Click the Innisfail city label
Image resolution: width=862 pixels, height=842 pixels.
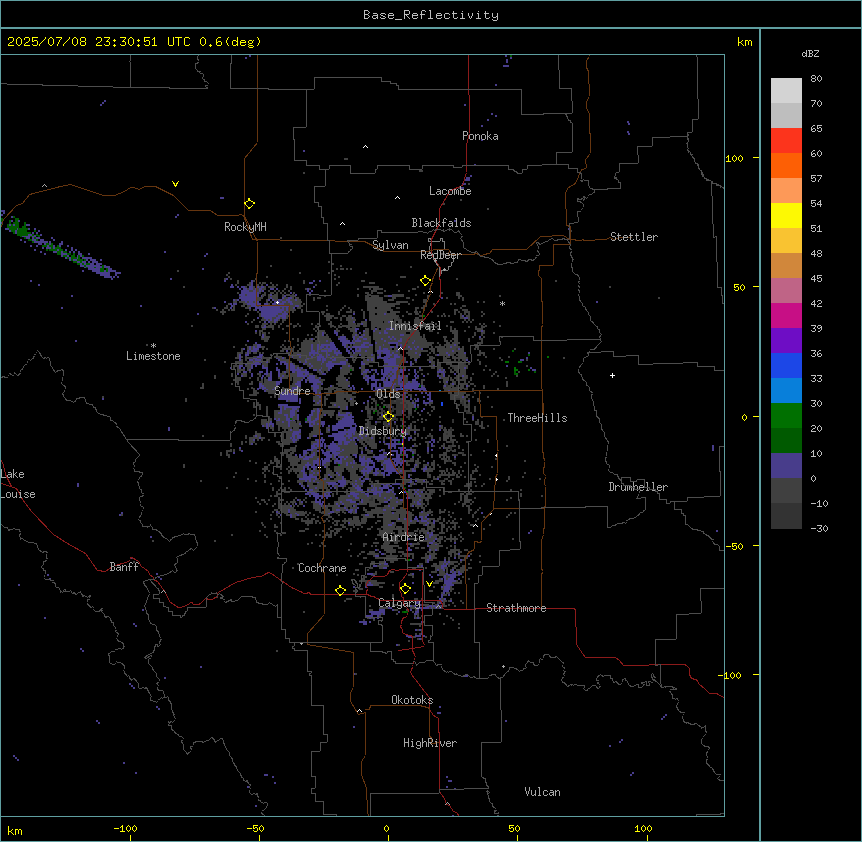(x=415, y=326)
